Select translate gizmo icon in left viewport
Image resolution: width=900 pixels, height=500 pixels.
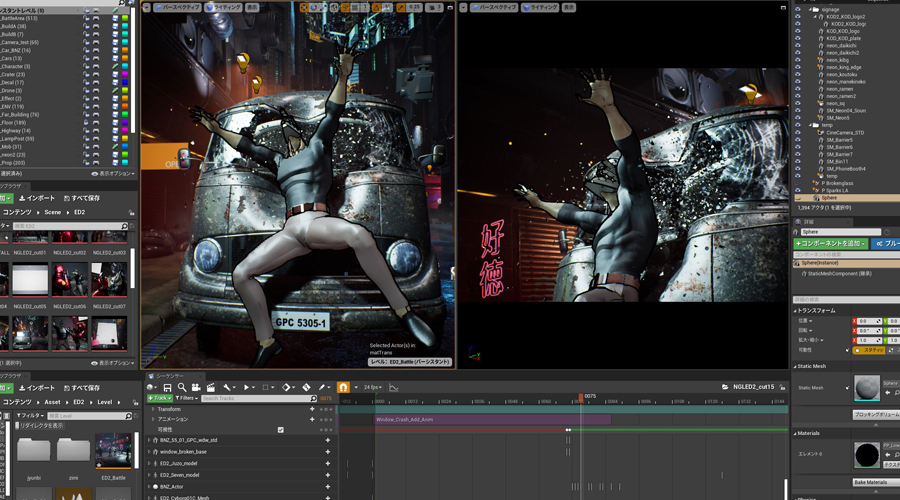point(304,7)
